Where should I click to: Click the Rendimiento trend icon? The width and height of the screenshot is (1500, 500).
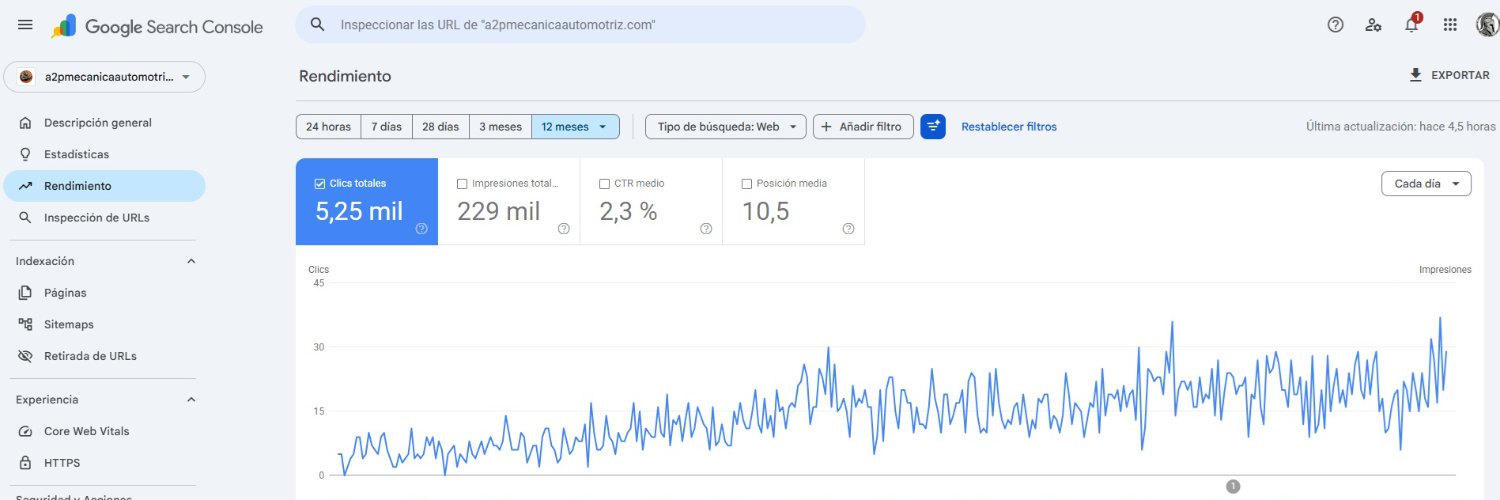coord(25,186)
